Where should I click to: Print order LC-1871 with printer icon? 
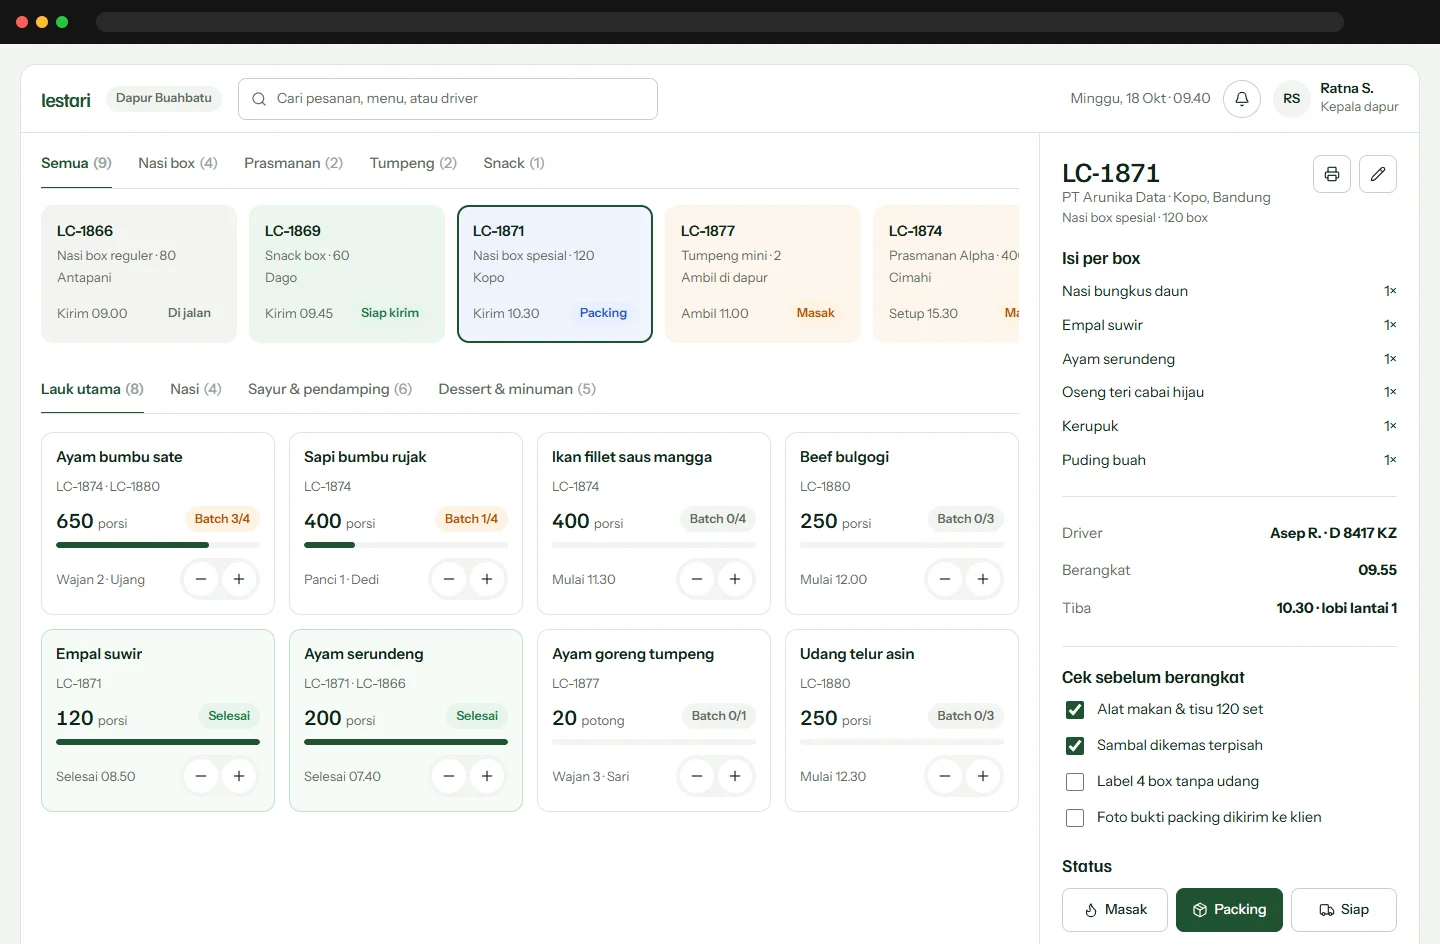[x=1332, y=174]
